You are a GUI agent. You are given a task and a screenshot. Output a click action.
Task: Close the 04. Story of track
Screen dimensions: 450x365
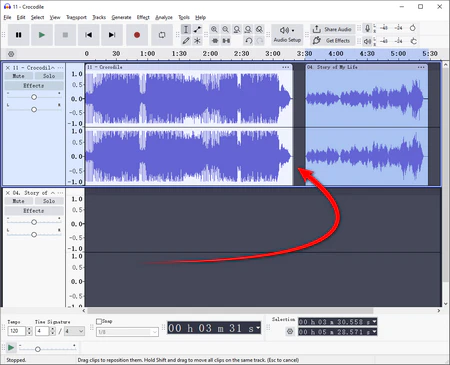coord(8,193)
